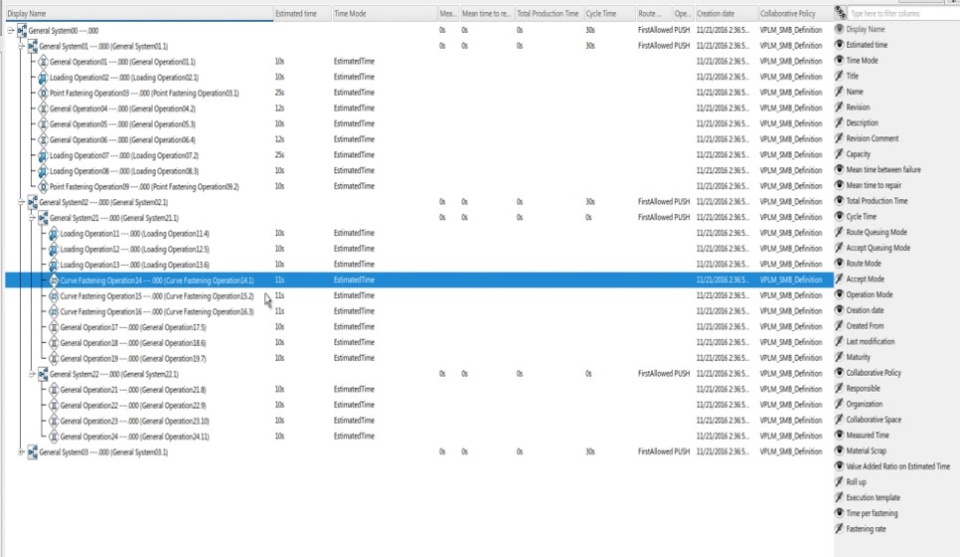Click the General Operation21 hourglass icon
This screenshot has height=557, width=960.
[x=53, y=390]
